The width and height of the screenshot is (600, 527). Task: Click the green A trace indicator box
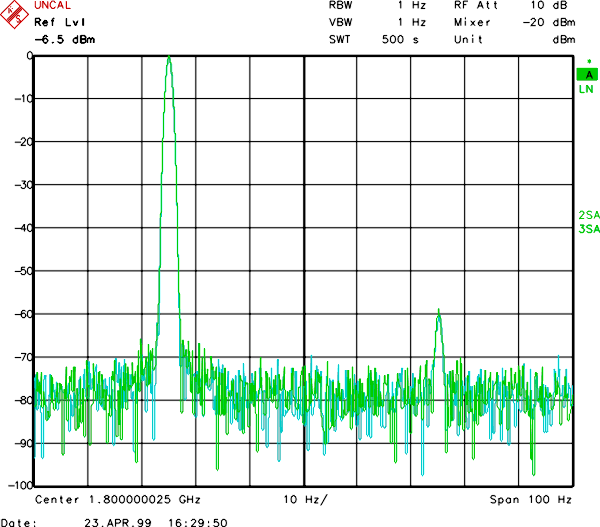tap(587, 75)
